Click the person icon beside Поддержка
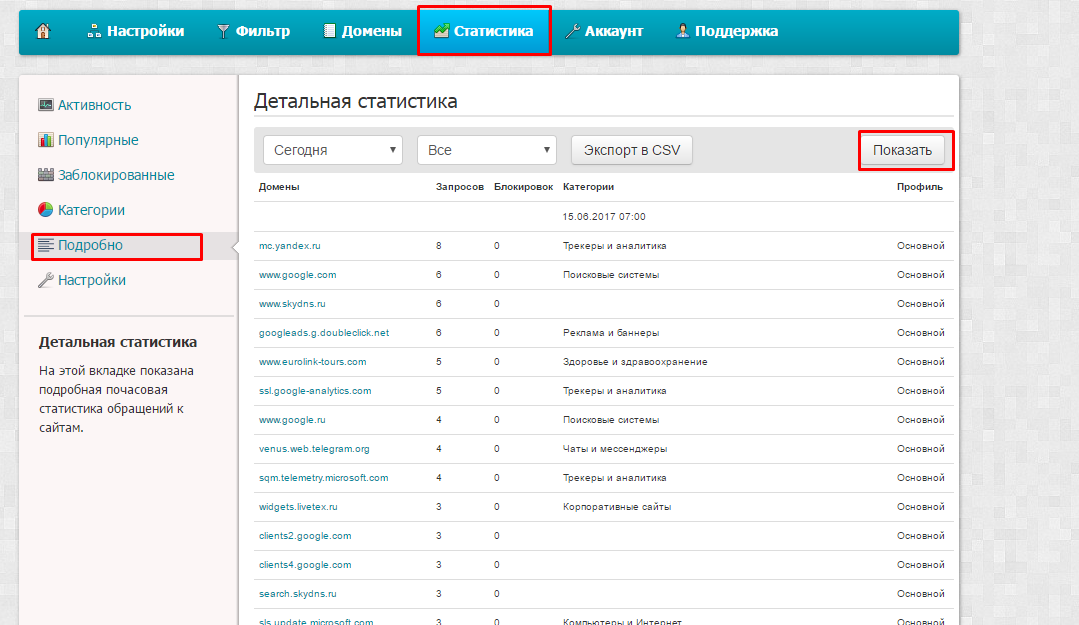This screenshot has width=1079, height=625. click(683, 31)
